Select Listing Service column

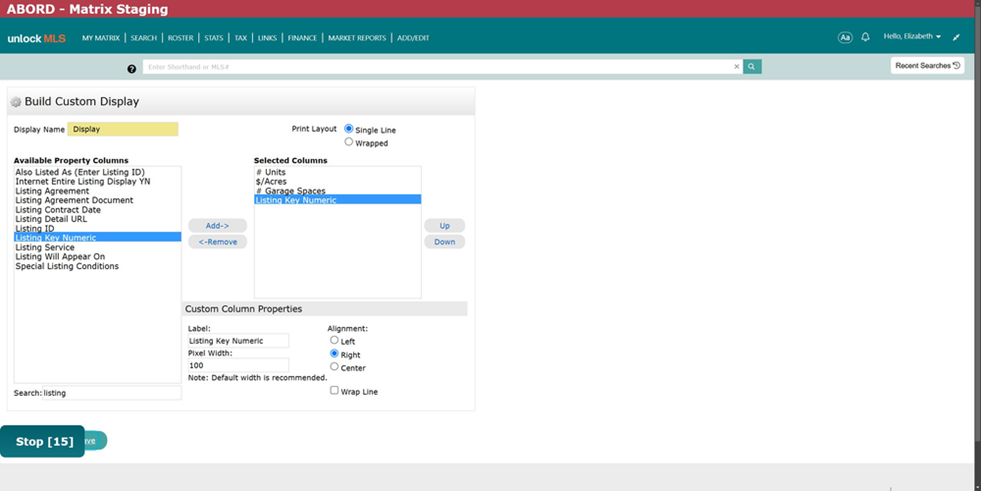(x=98, y=247)
